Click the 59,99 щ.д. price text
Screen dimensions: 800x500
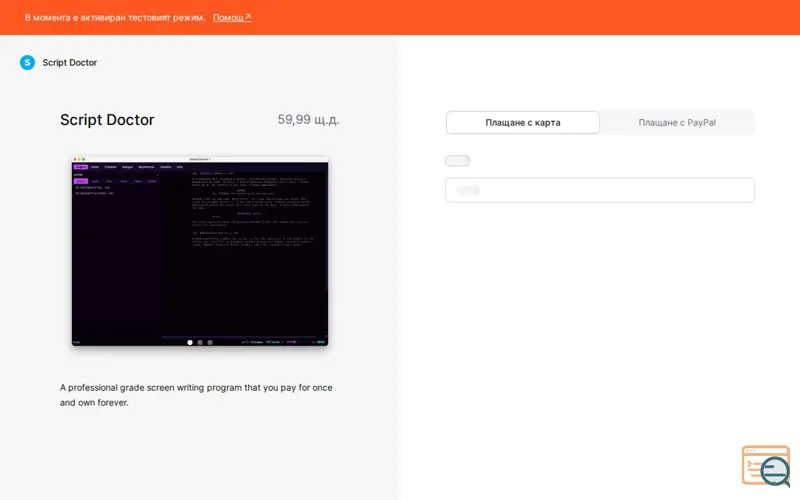(308, 119)
